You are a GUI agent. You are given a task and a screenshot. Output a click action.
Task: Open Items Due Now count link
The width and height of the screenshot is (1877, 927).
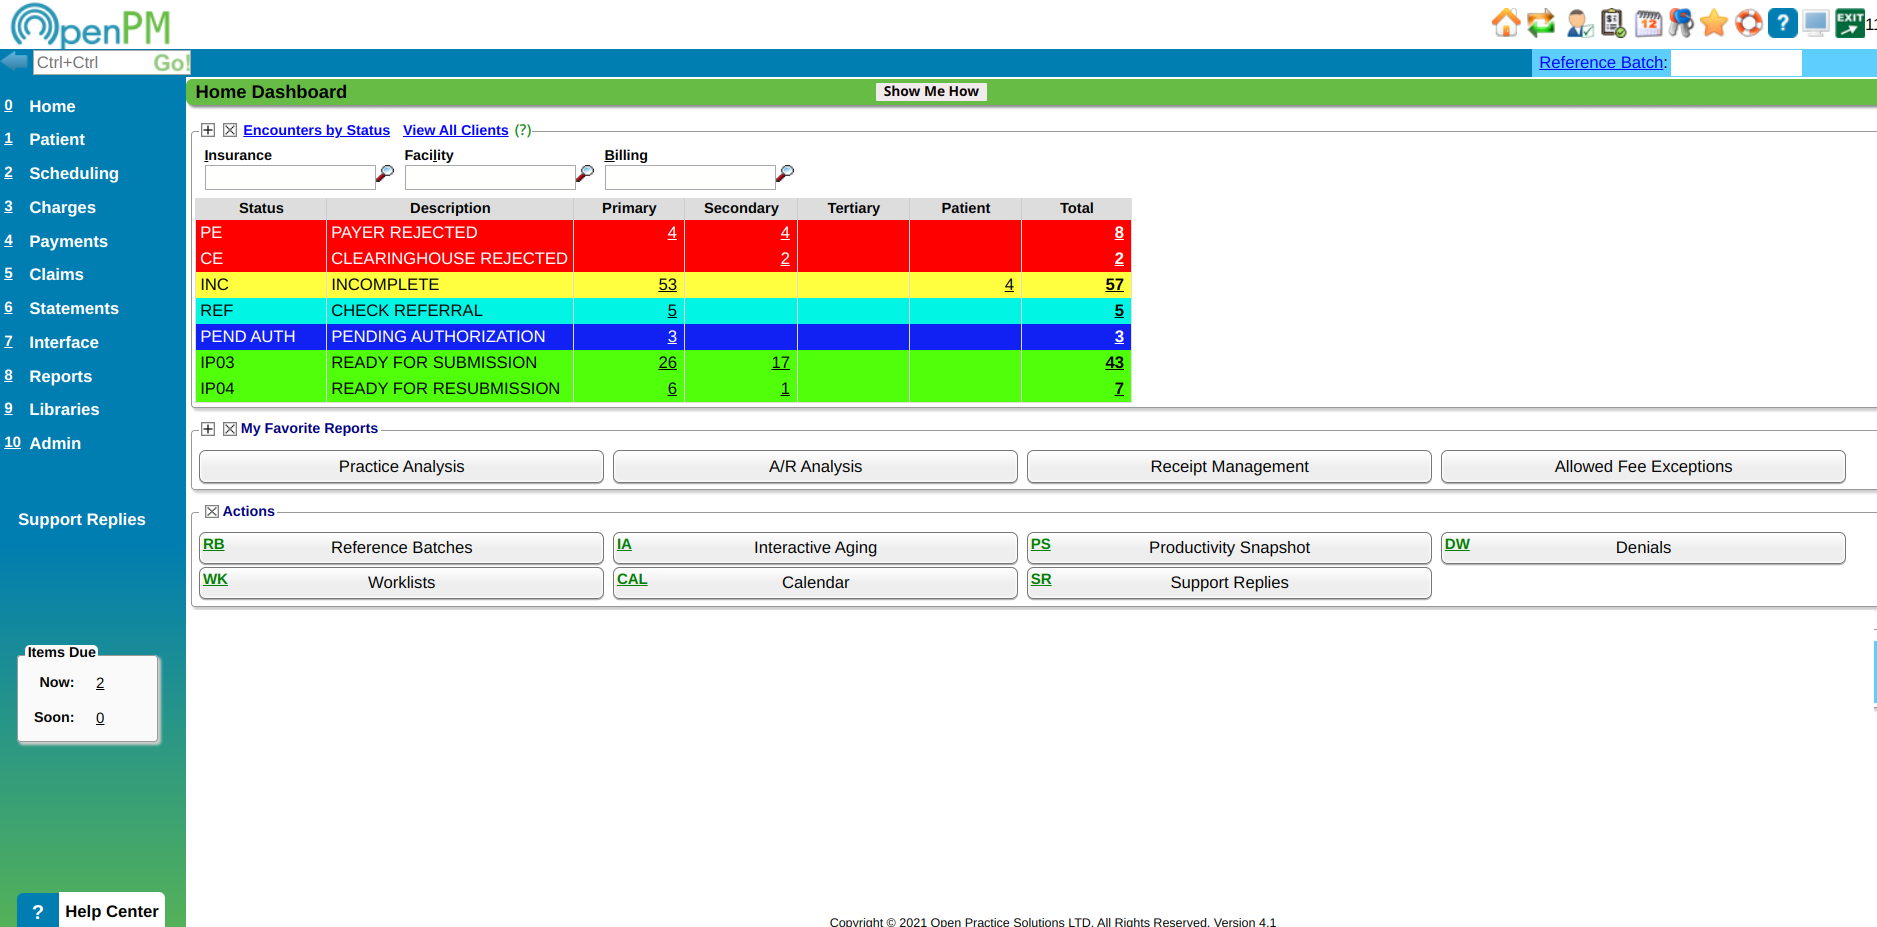click(100, 683)
